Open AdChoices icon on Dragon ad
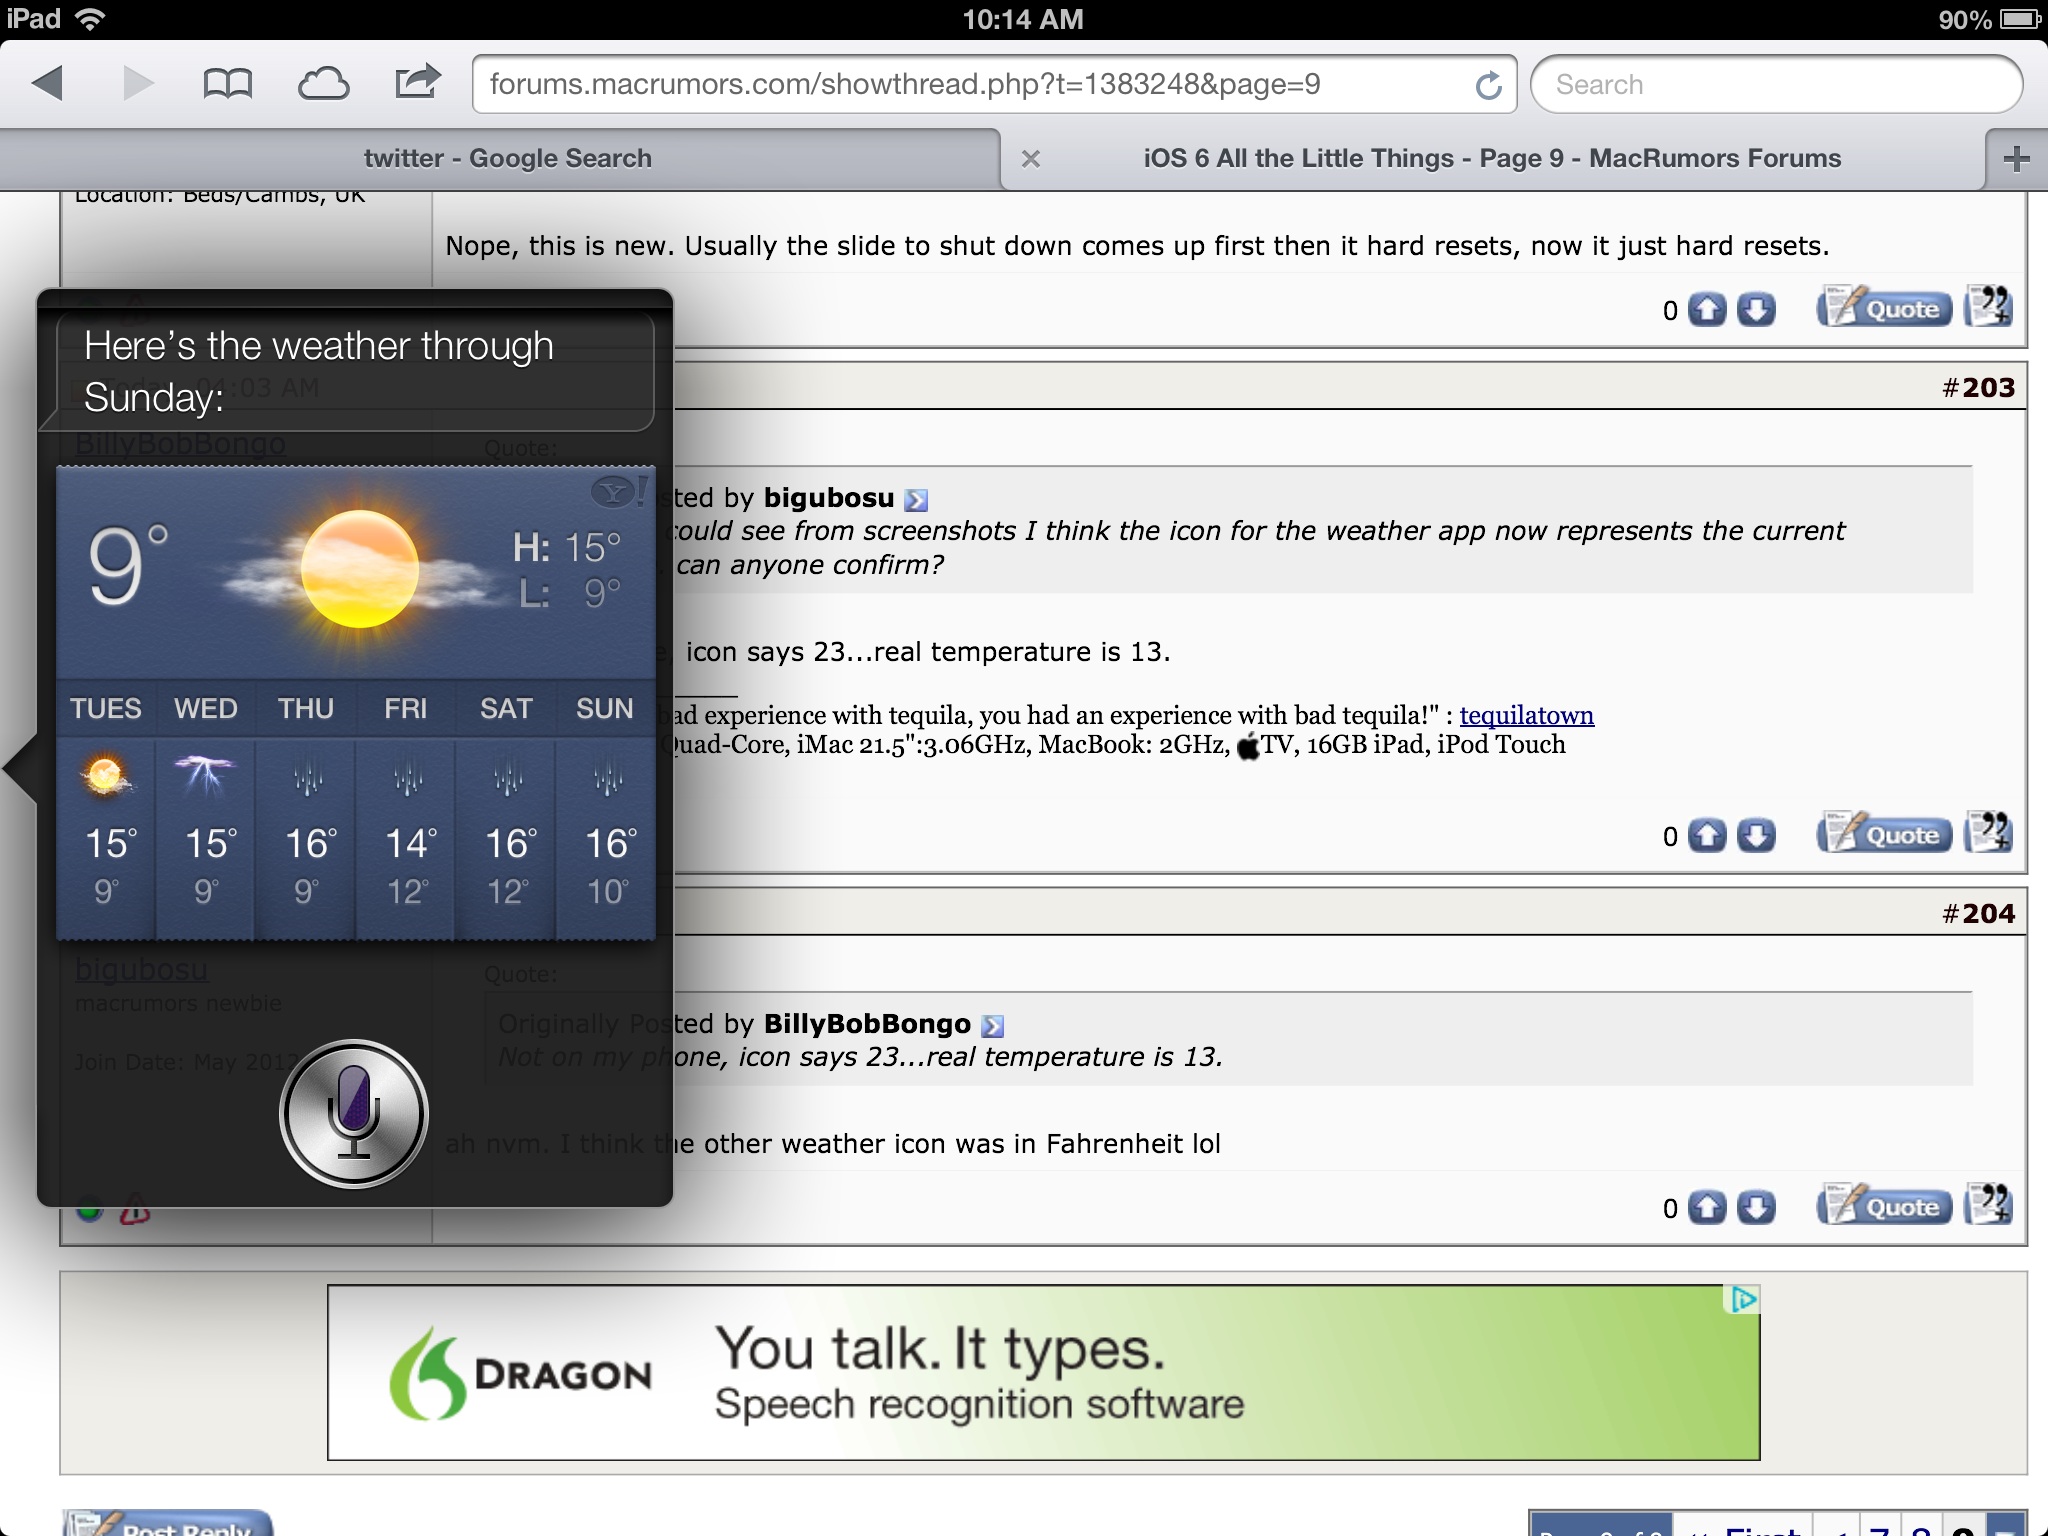The width and height of the screenshot is (2048, 1536). coord(1744,1300)
